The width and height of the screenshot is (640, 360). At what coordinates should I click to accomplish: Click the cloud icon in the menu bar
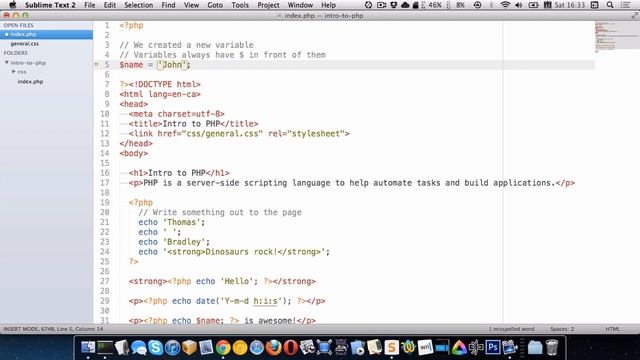point(405,5)
